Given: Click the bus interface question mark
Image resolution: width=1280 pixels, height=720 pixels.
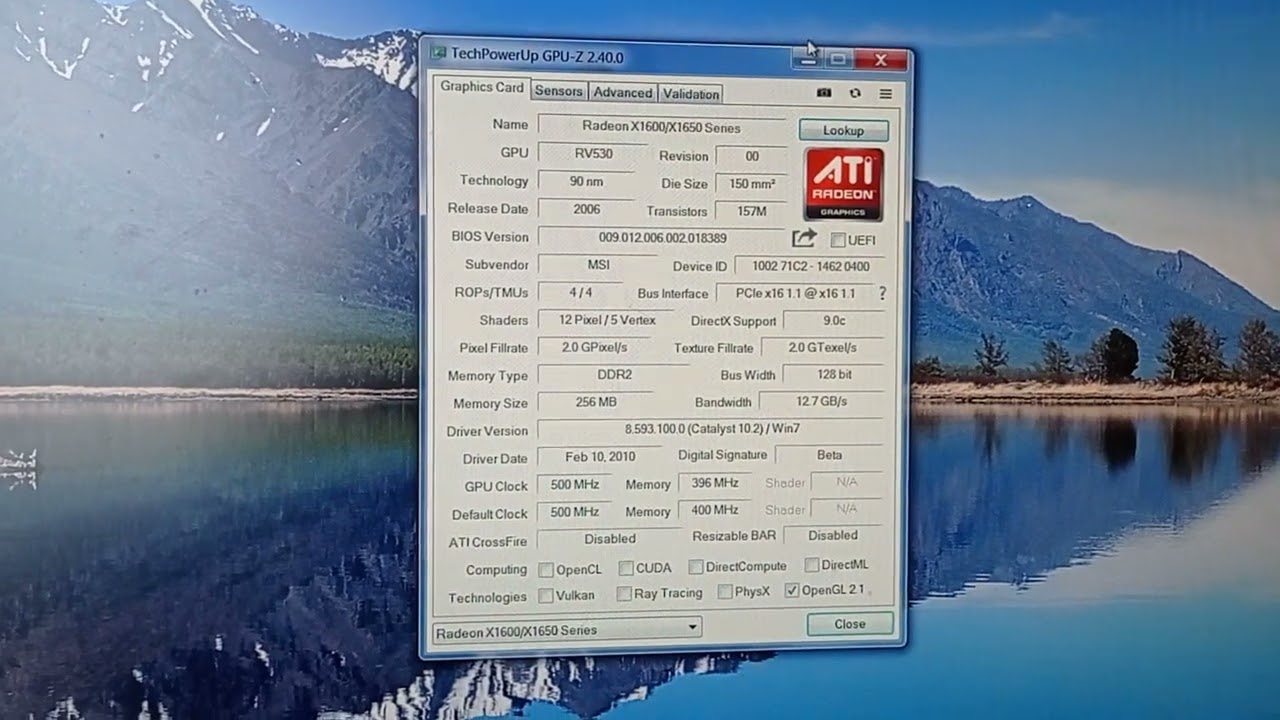Looking at the screenshot, I should [x=882, y=293].
